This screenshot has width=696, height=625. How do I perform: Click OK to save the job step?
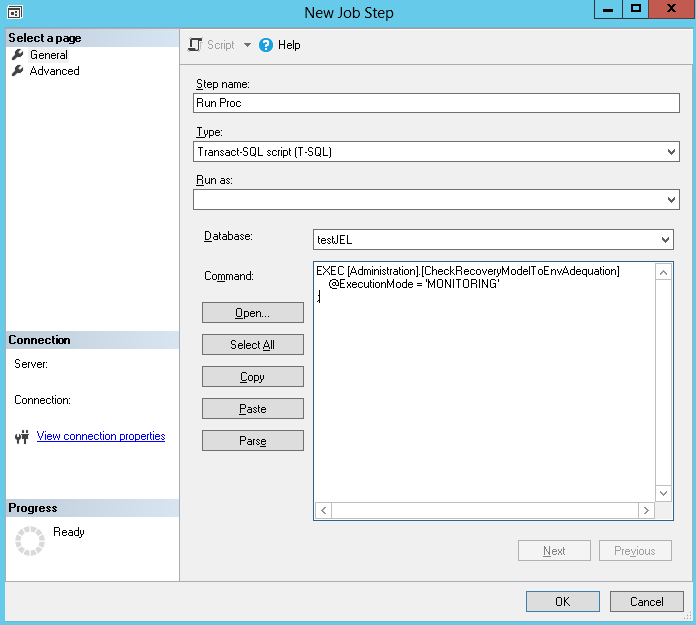tap(563, 601)
